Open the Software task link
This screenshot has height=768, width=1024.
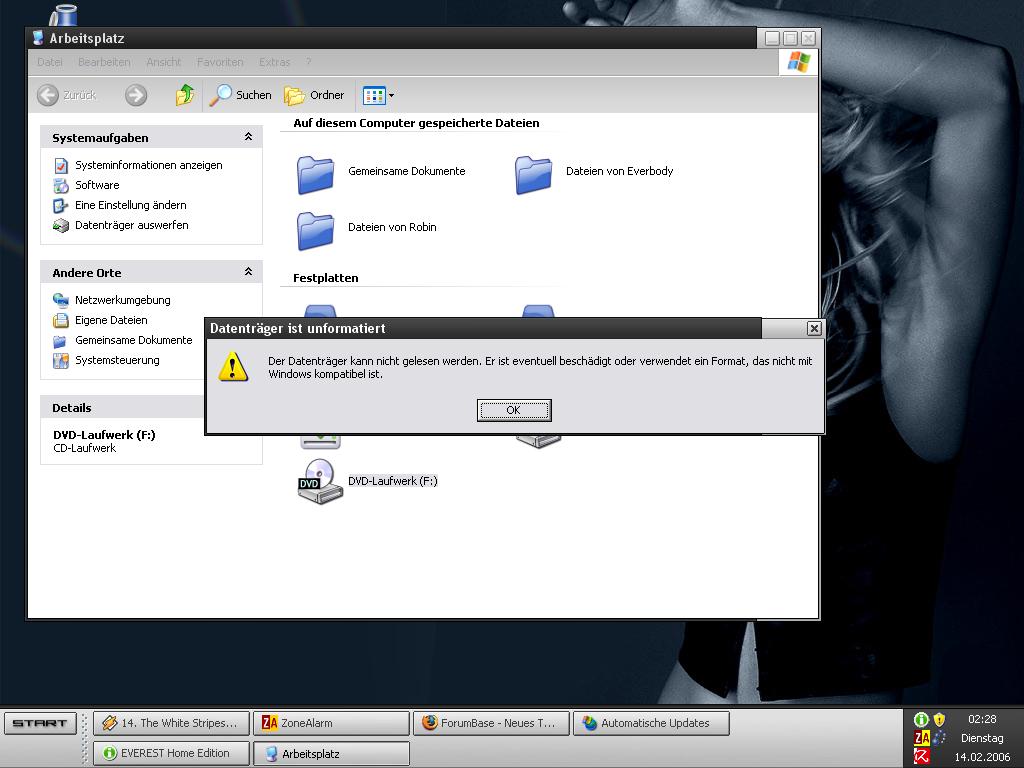coord(97,185)
